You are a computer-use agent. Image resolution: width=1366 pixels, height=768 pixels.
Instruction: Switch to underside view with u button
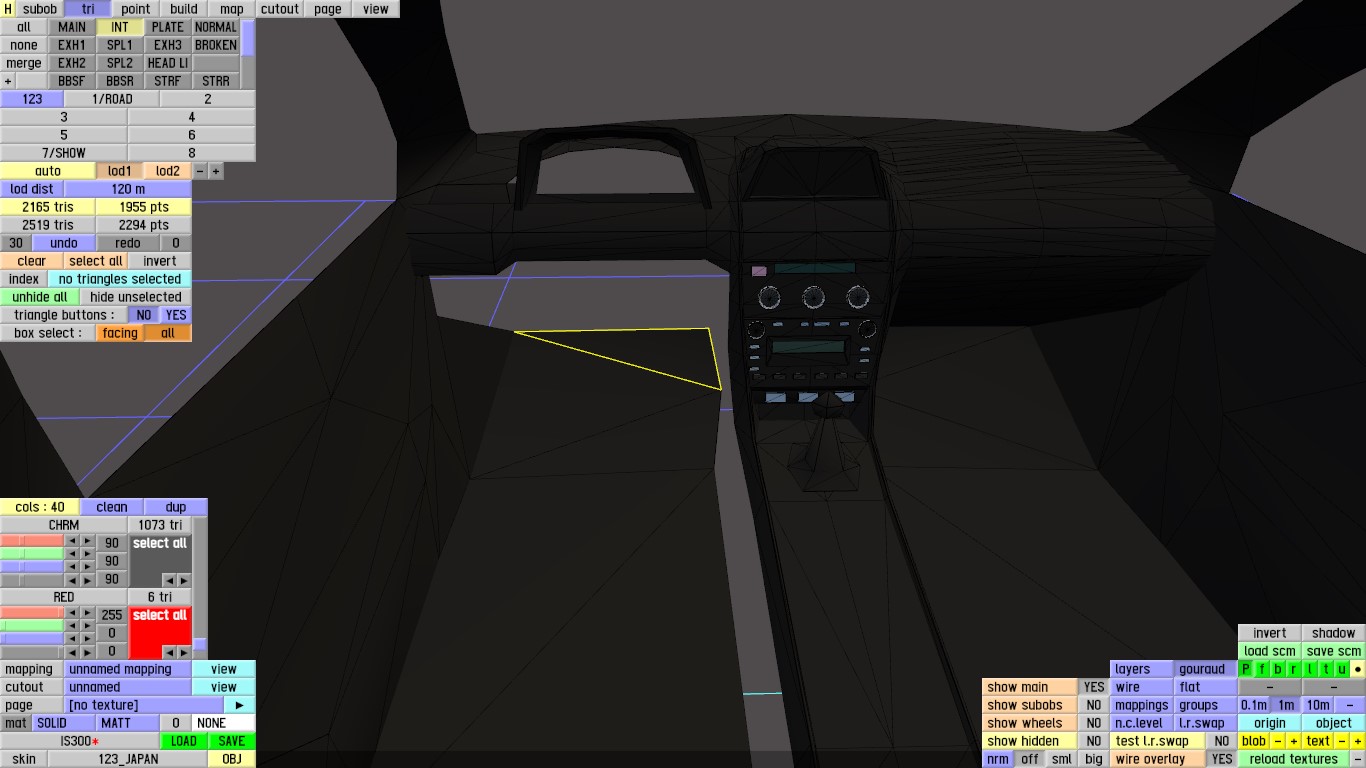[1342, 669]
